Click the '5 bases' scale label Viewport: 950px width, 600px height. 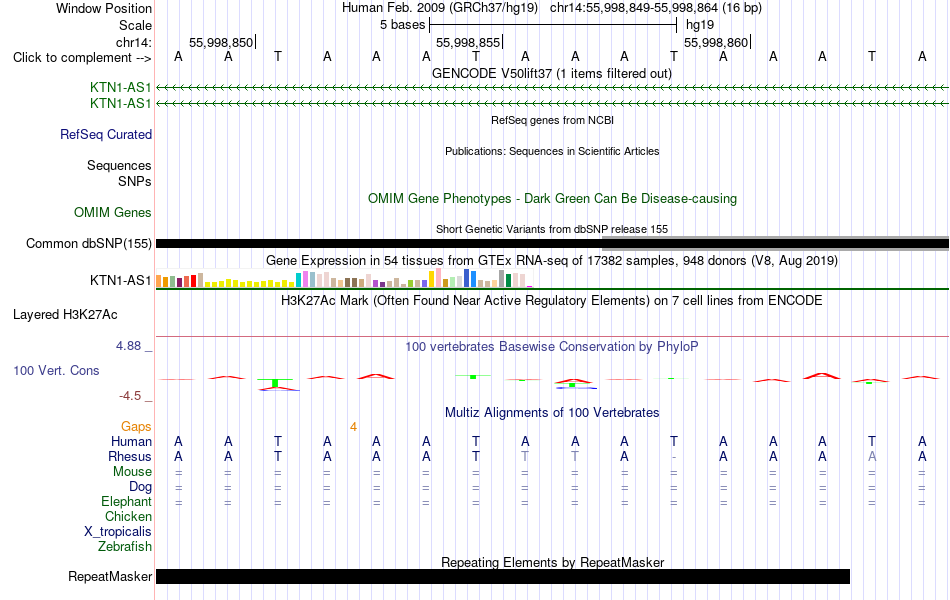[402, 25]
